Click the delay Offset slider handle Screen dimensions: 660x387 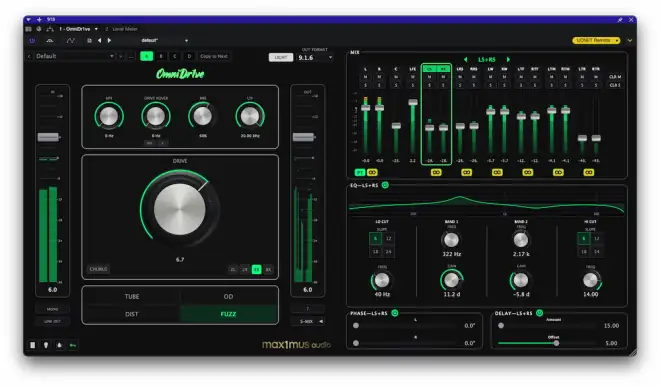(556, 343)
